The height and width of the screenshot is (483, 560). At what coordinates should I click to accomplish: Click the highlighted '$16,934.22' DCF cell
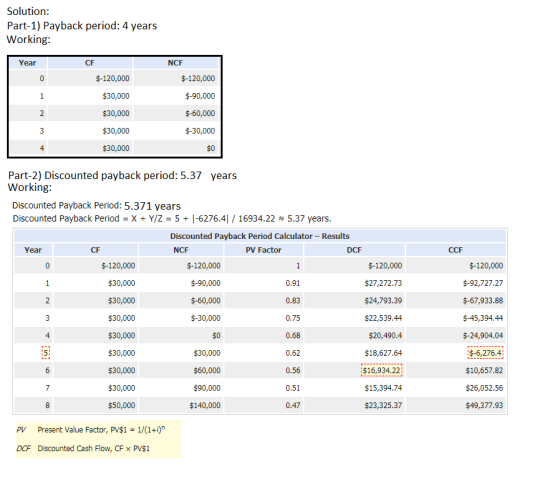(x=382, y=370)
